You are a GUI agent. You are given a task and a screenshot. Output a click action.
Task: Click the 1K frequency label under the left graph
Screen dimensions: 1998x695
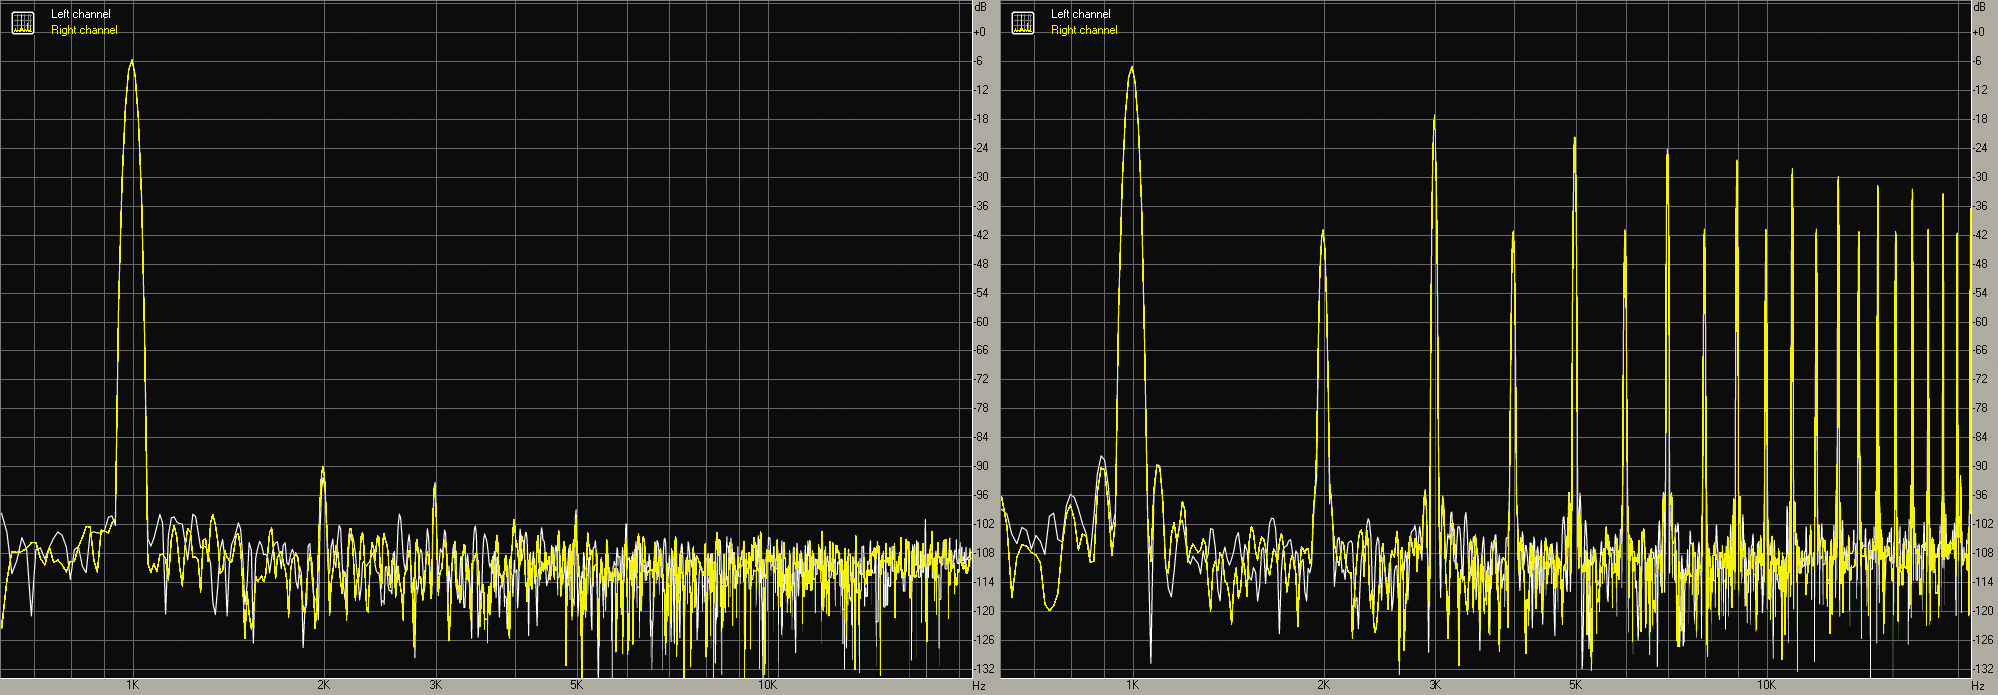point(132,685)
